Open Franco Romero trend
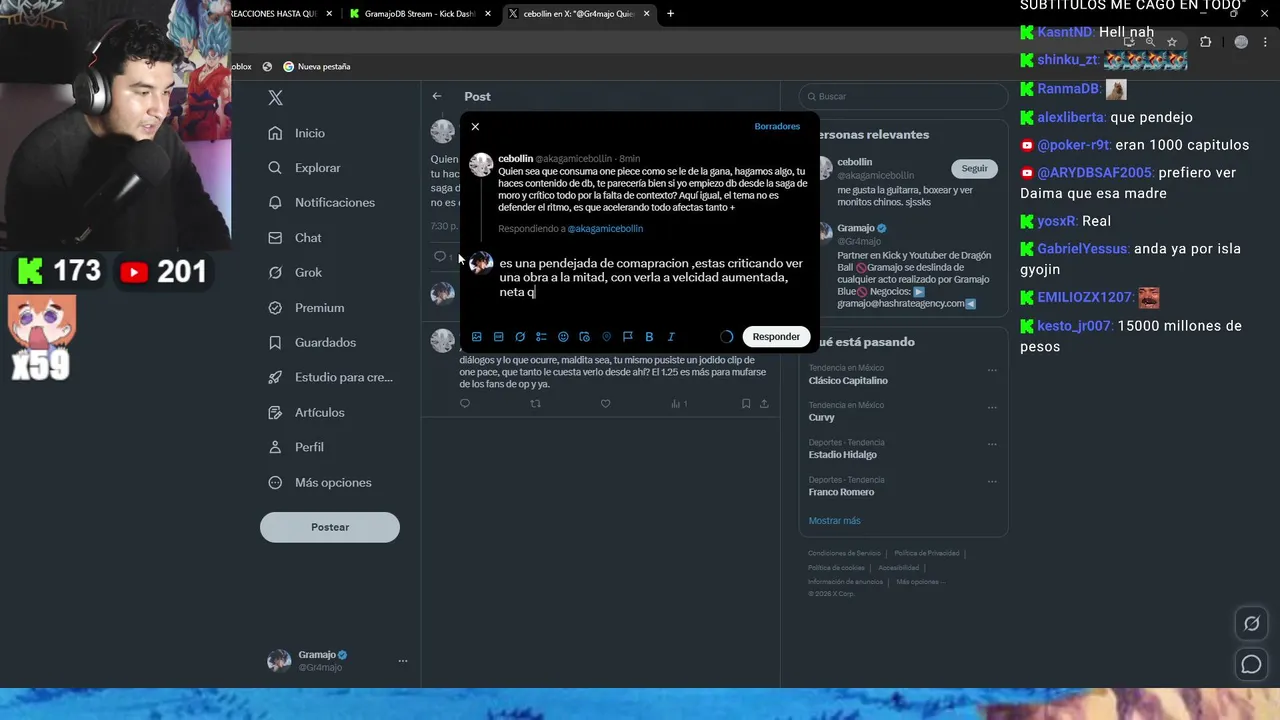Image resolution: width=1280 pixels, height=720 pixels. [x=841, y=492]
